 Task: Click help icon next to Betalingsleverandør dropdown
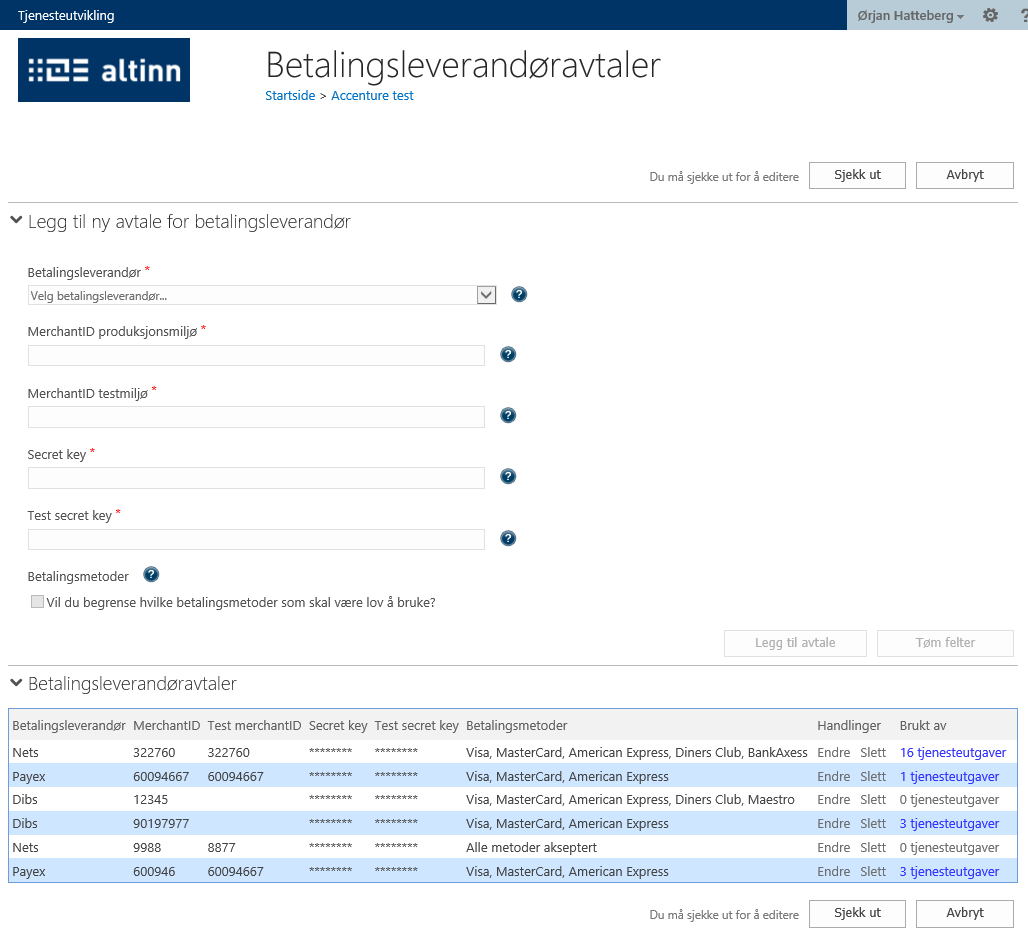pos(519,294)
